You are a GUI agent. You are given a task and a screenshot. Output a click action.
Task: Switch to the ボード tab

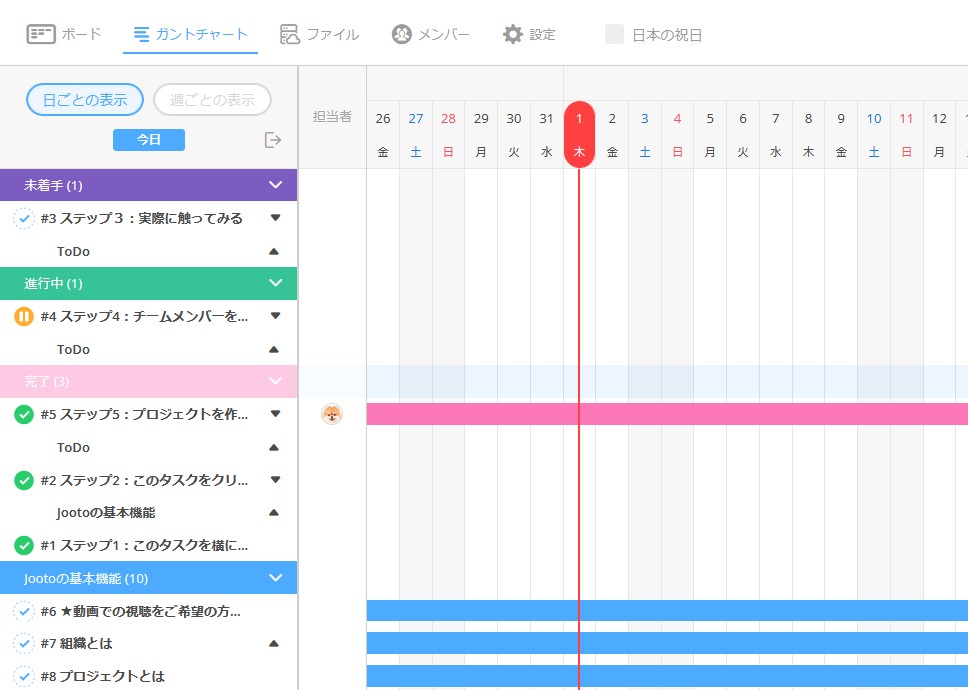[x=64, y=35]
